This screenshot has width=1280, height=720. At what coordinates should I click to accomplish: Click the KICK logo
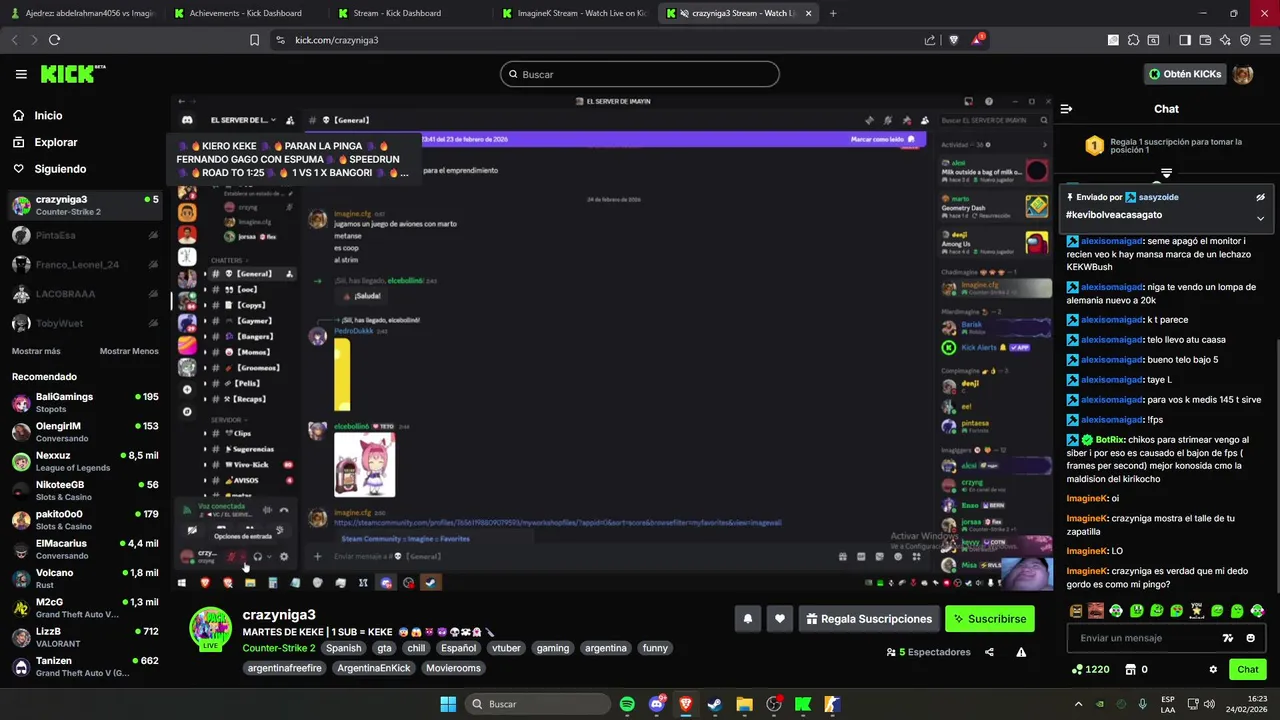pyautogui.click(x=72, y=74)
